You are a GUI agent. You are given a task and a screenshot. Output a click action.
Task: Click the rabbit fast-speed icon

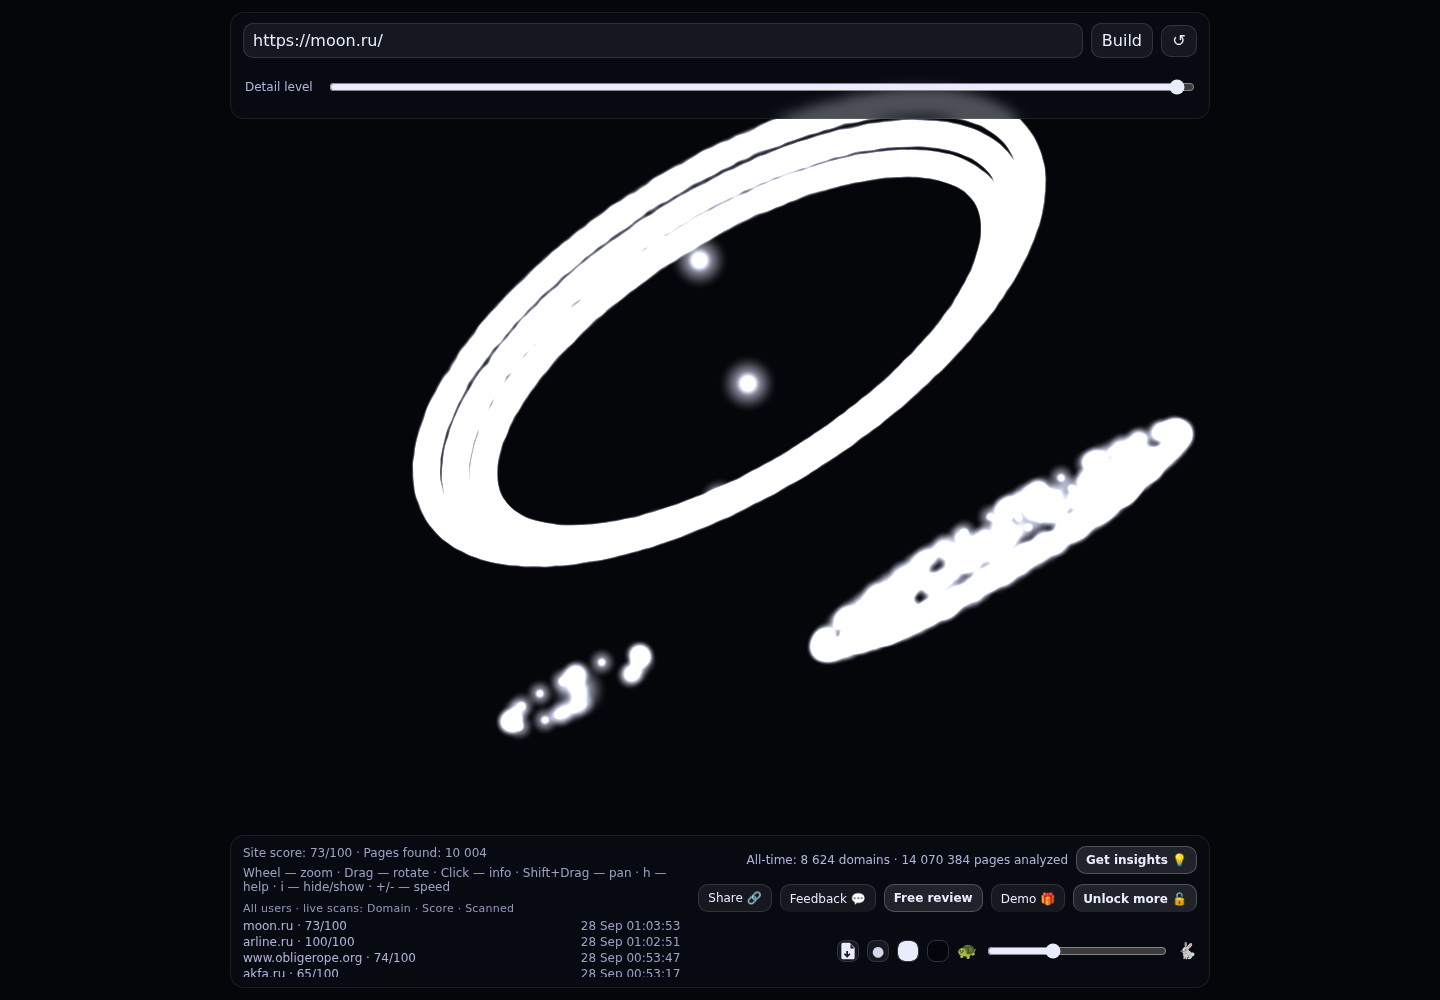click(x=1187, y=951)
